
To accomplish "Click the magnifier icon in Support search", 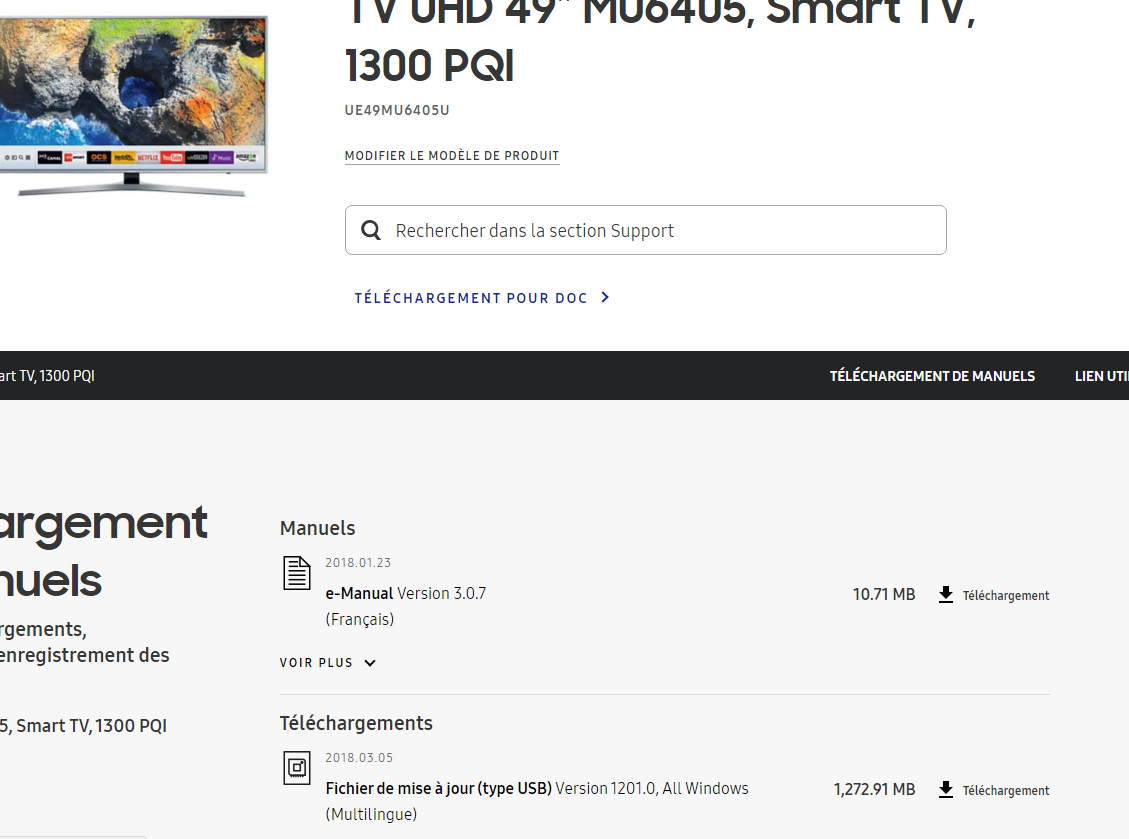I will click(x=371, y=231).
